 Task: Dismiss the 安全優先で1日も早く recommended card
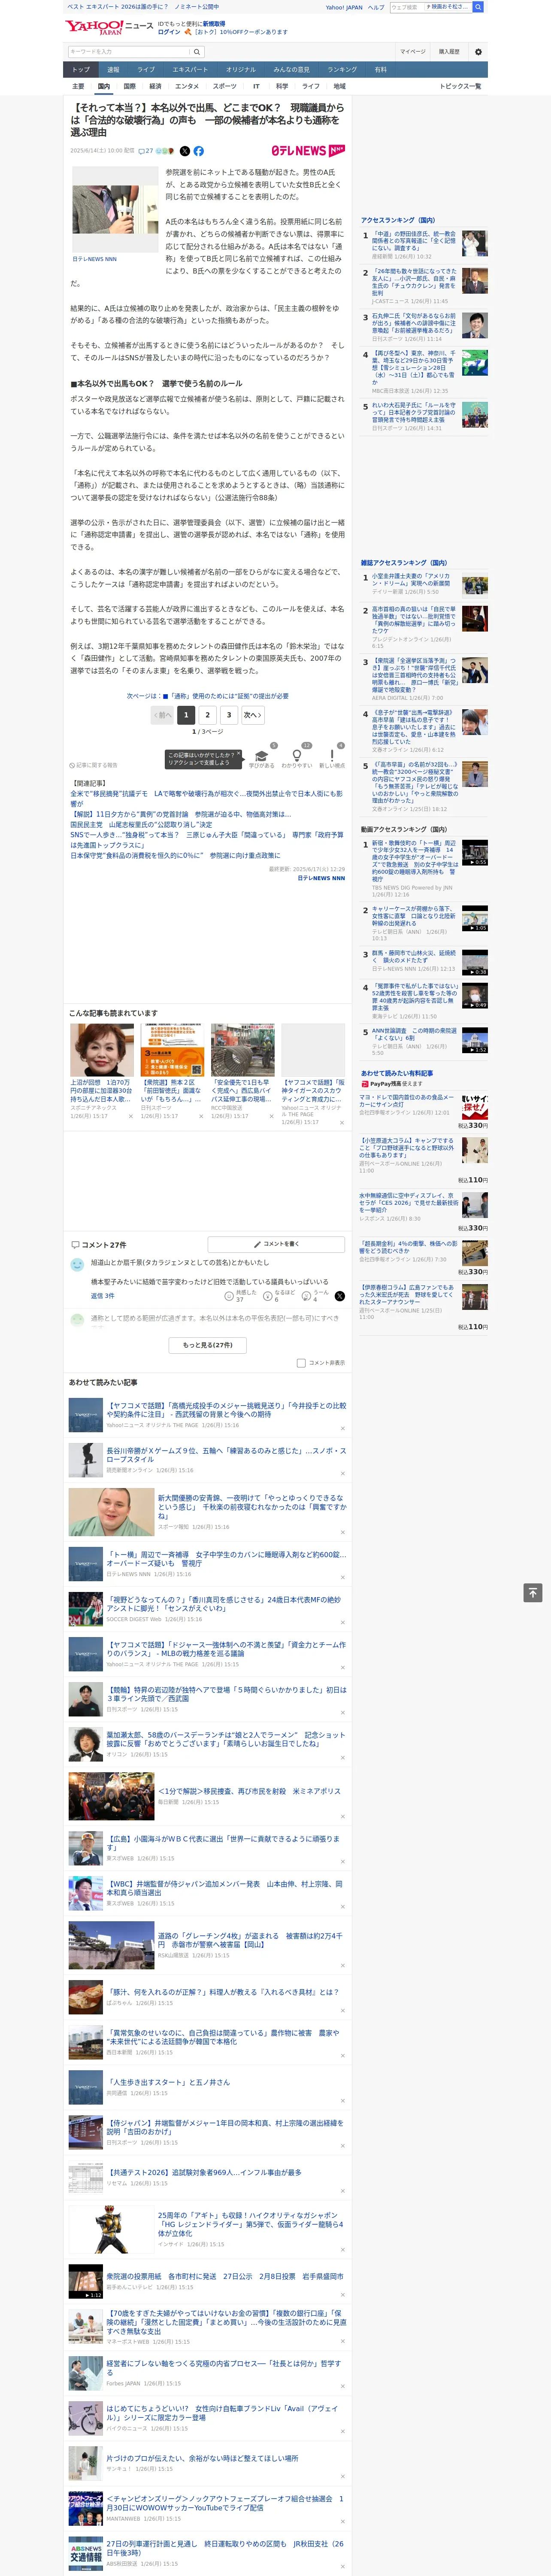coord(271,1116)
